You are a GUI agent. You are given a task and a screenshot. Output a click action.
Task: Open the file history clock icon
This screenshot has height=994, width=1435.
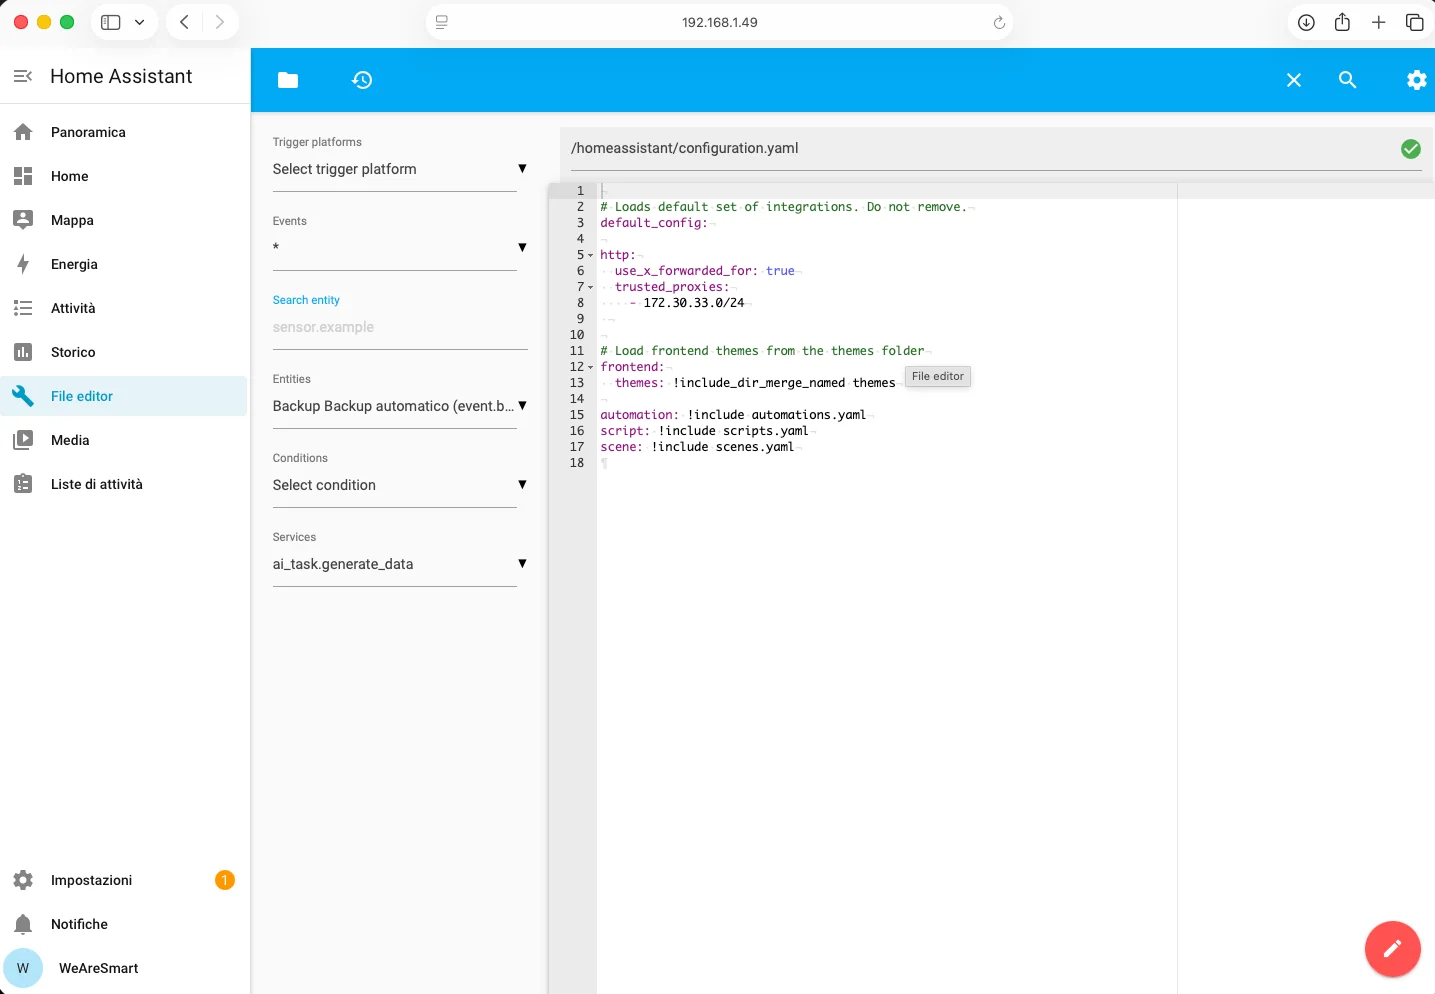362,80
